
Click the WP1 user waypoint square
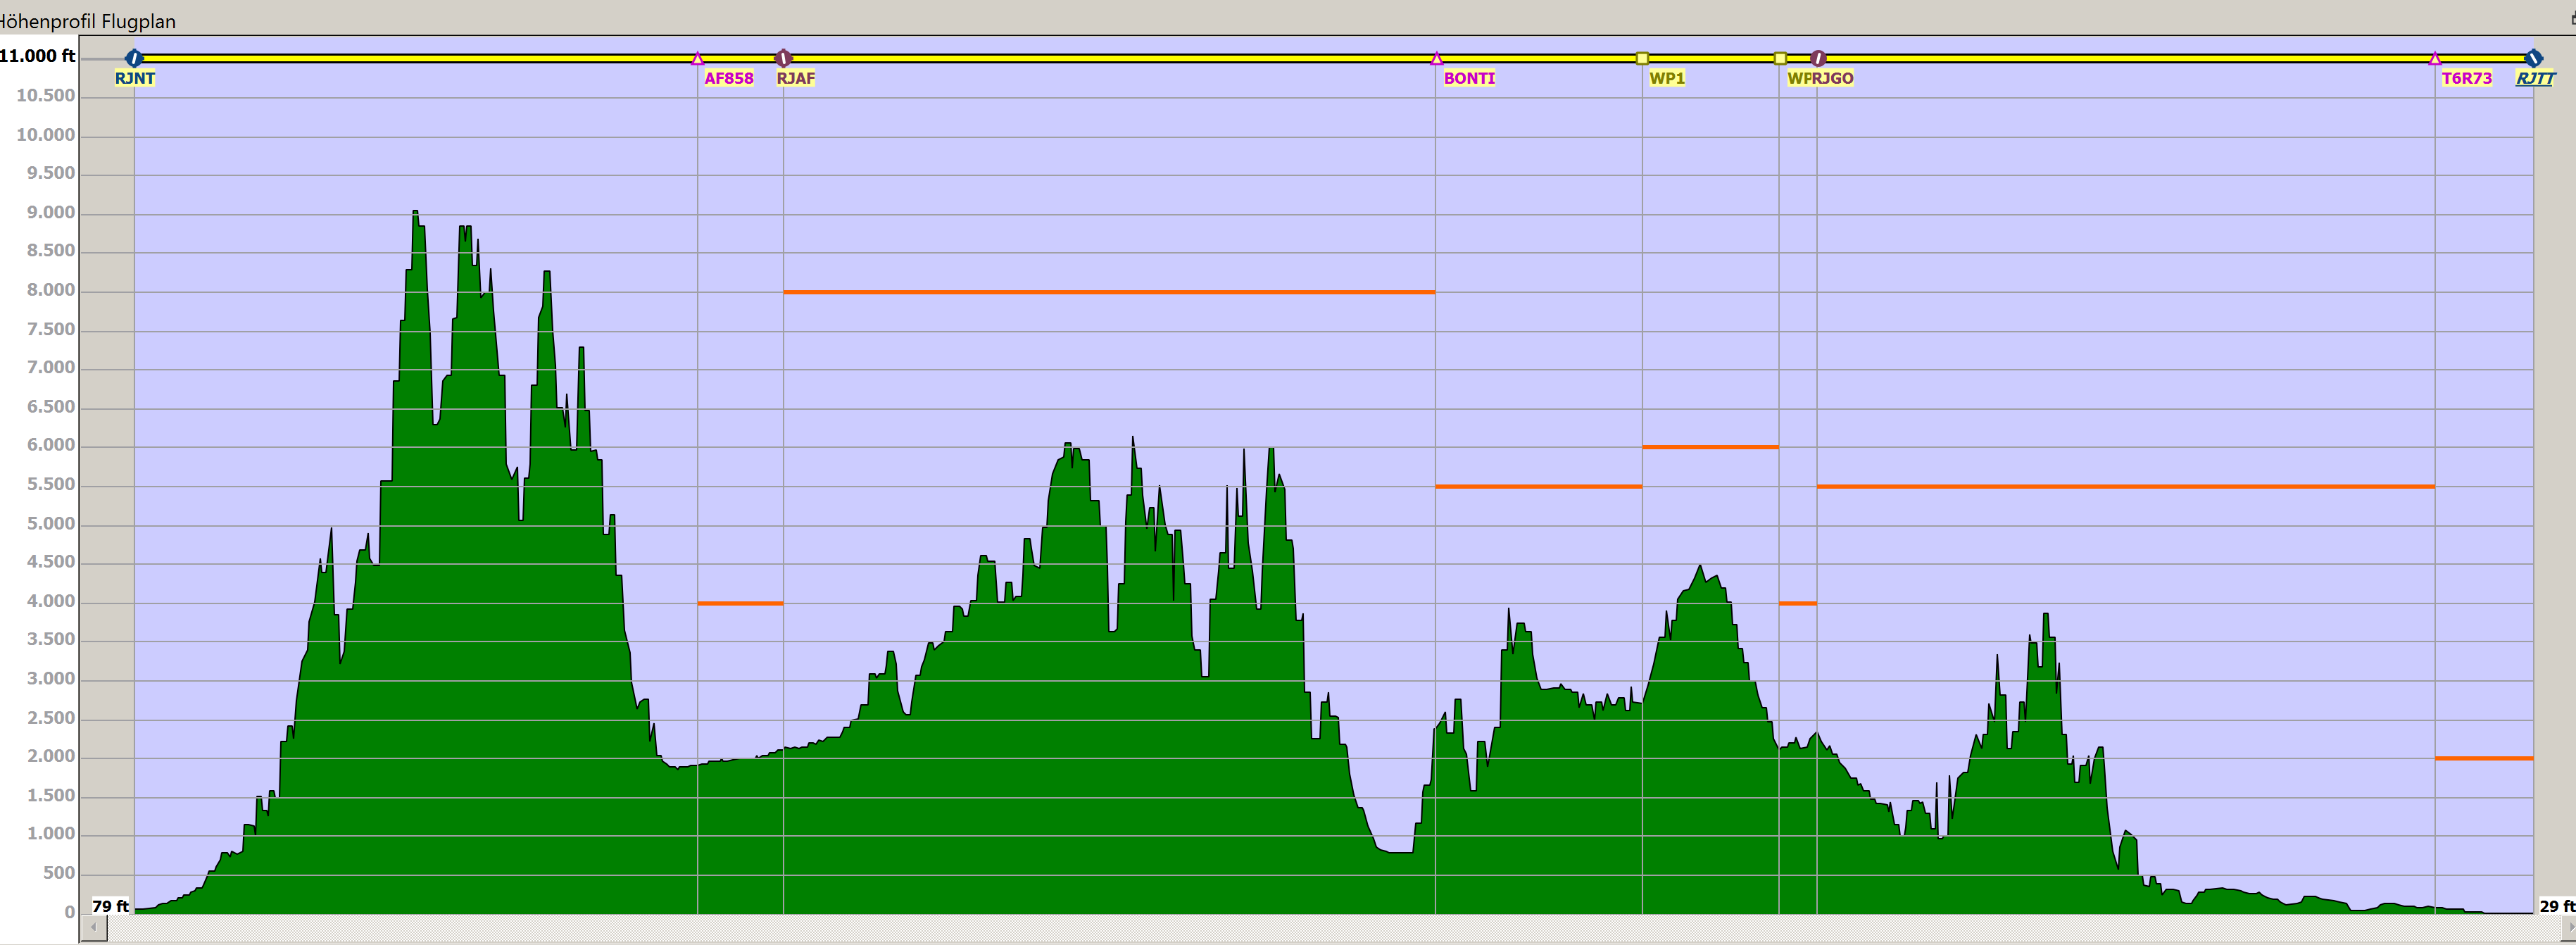click(1642, 58)
